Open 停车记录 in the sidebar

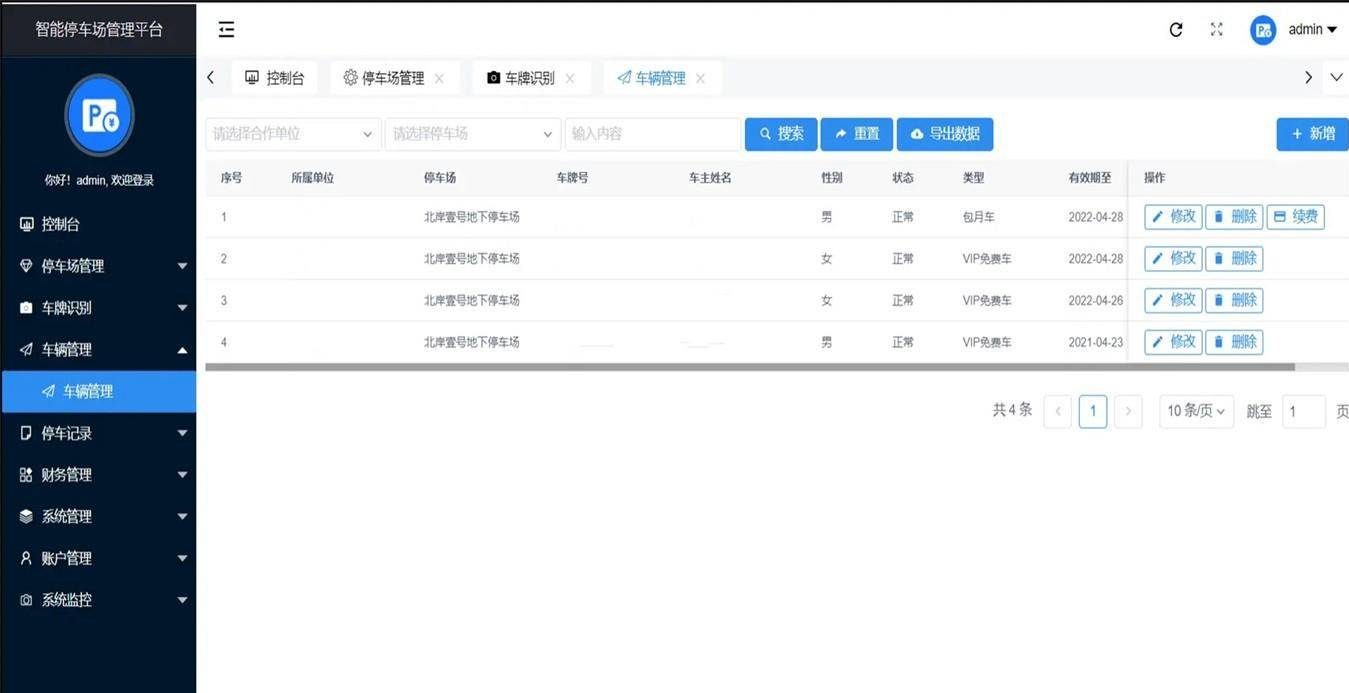point(98,433)
